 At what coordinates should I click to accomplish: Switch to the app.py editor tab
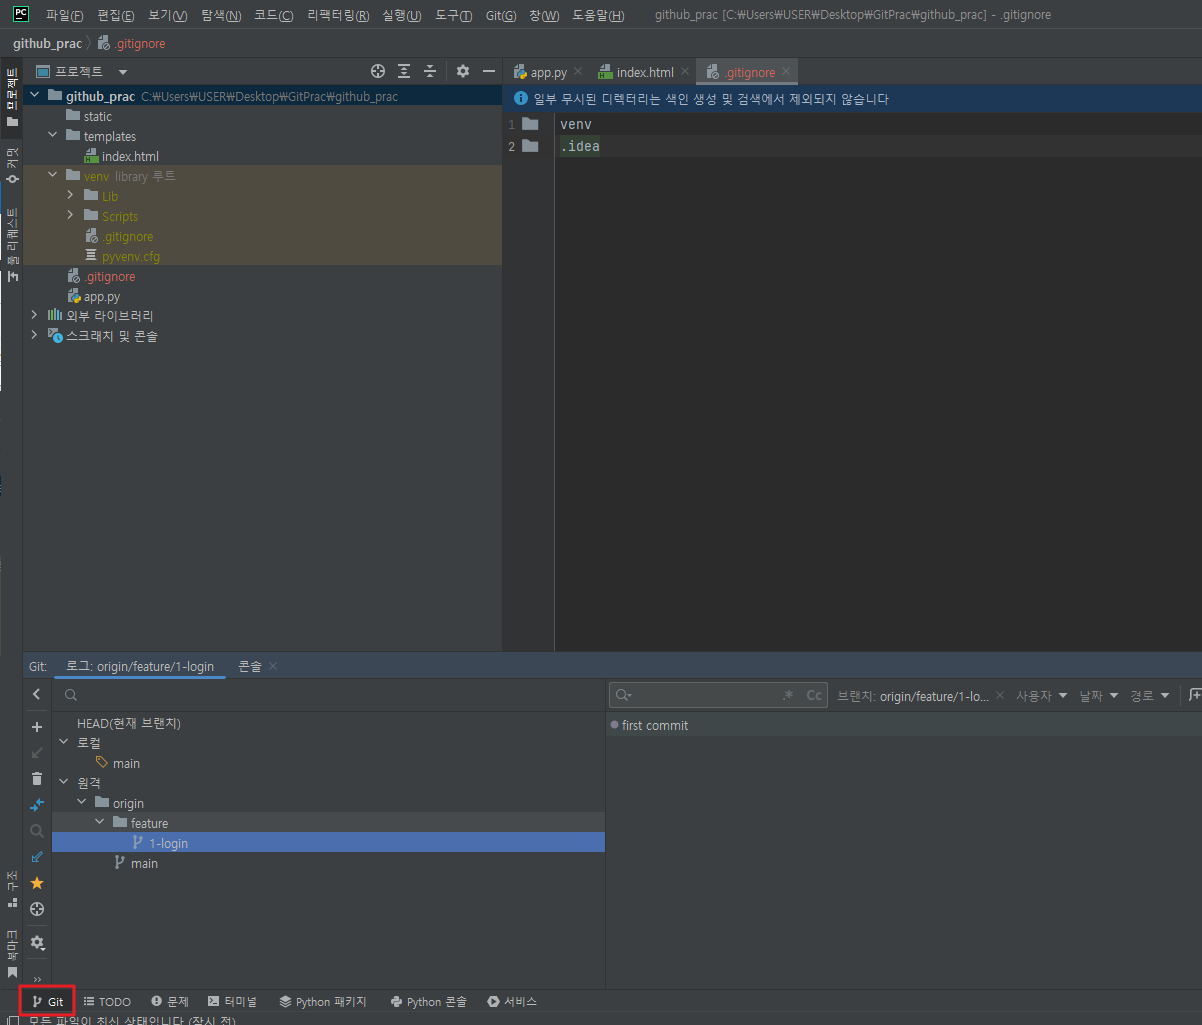(x=548, y=72)
